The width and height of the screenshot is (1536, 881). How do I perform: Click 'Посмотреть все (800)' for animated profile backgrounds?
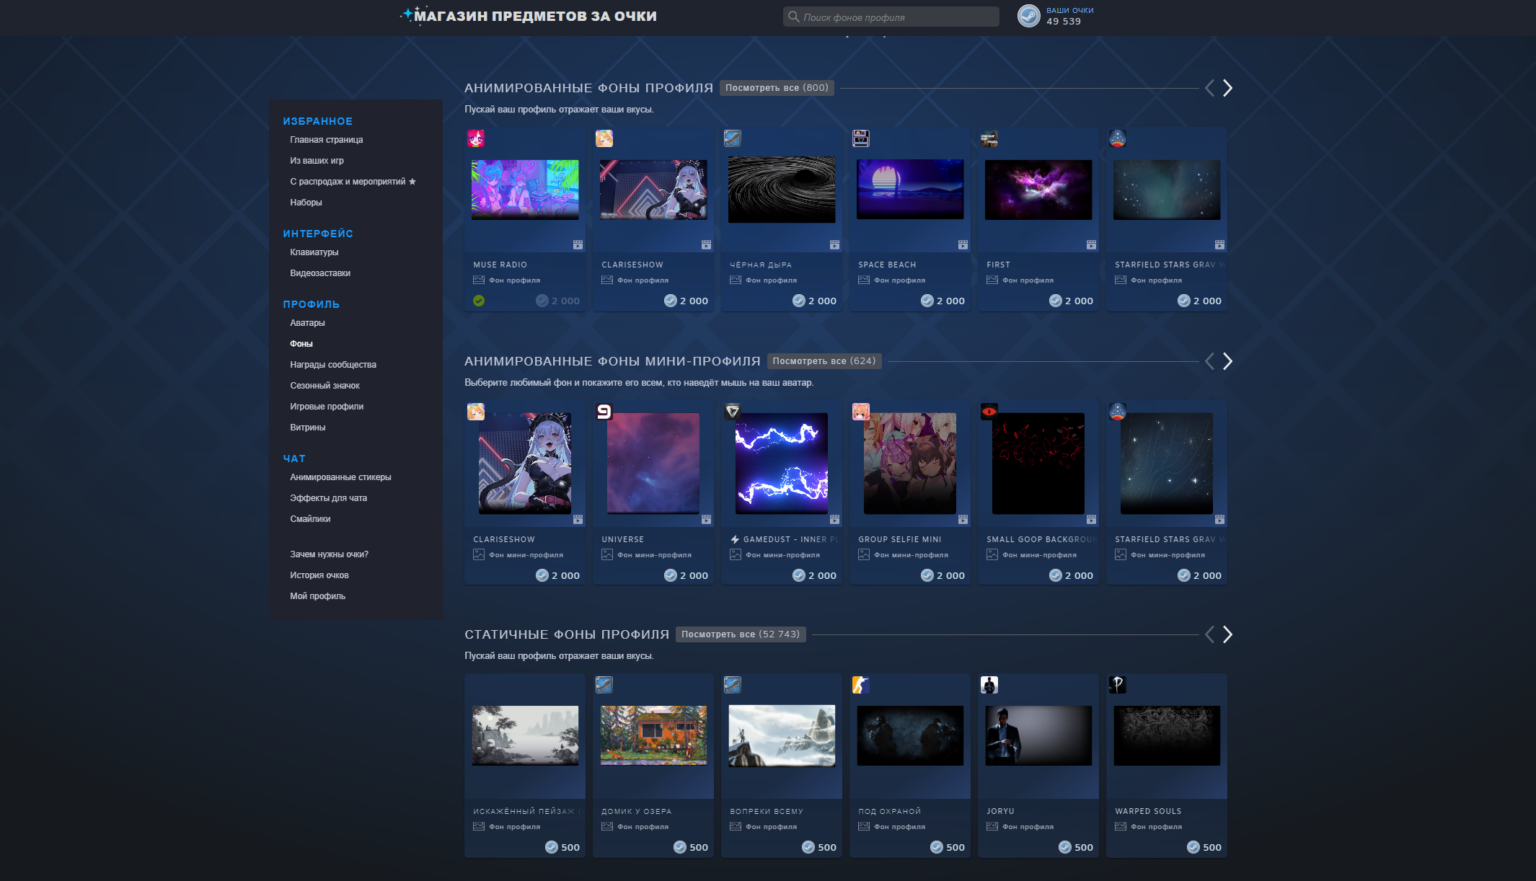776,87
